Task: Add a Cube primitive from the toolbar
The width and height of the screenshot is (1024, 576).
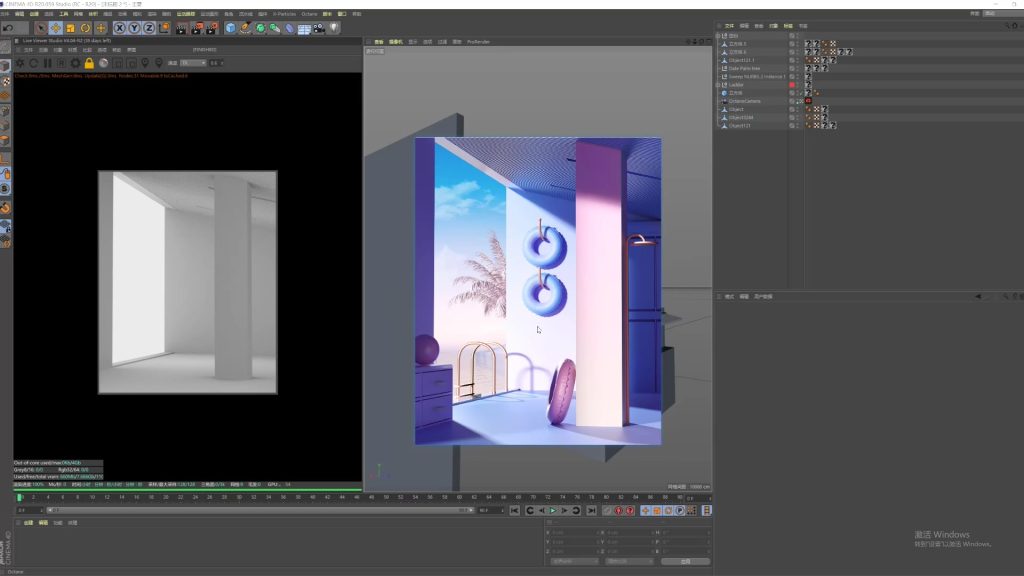Action: pyautogui.click(x=230, y=28)
